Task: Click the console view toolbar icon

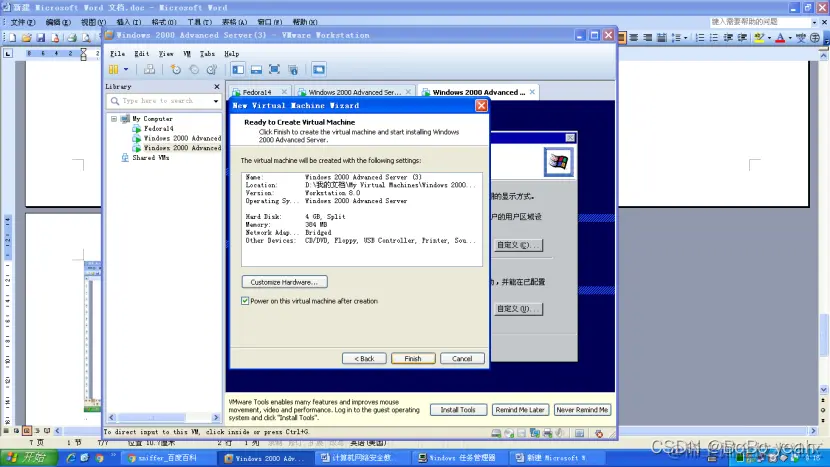Action: [x=319, y=69]
